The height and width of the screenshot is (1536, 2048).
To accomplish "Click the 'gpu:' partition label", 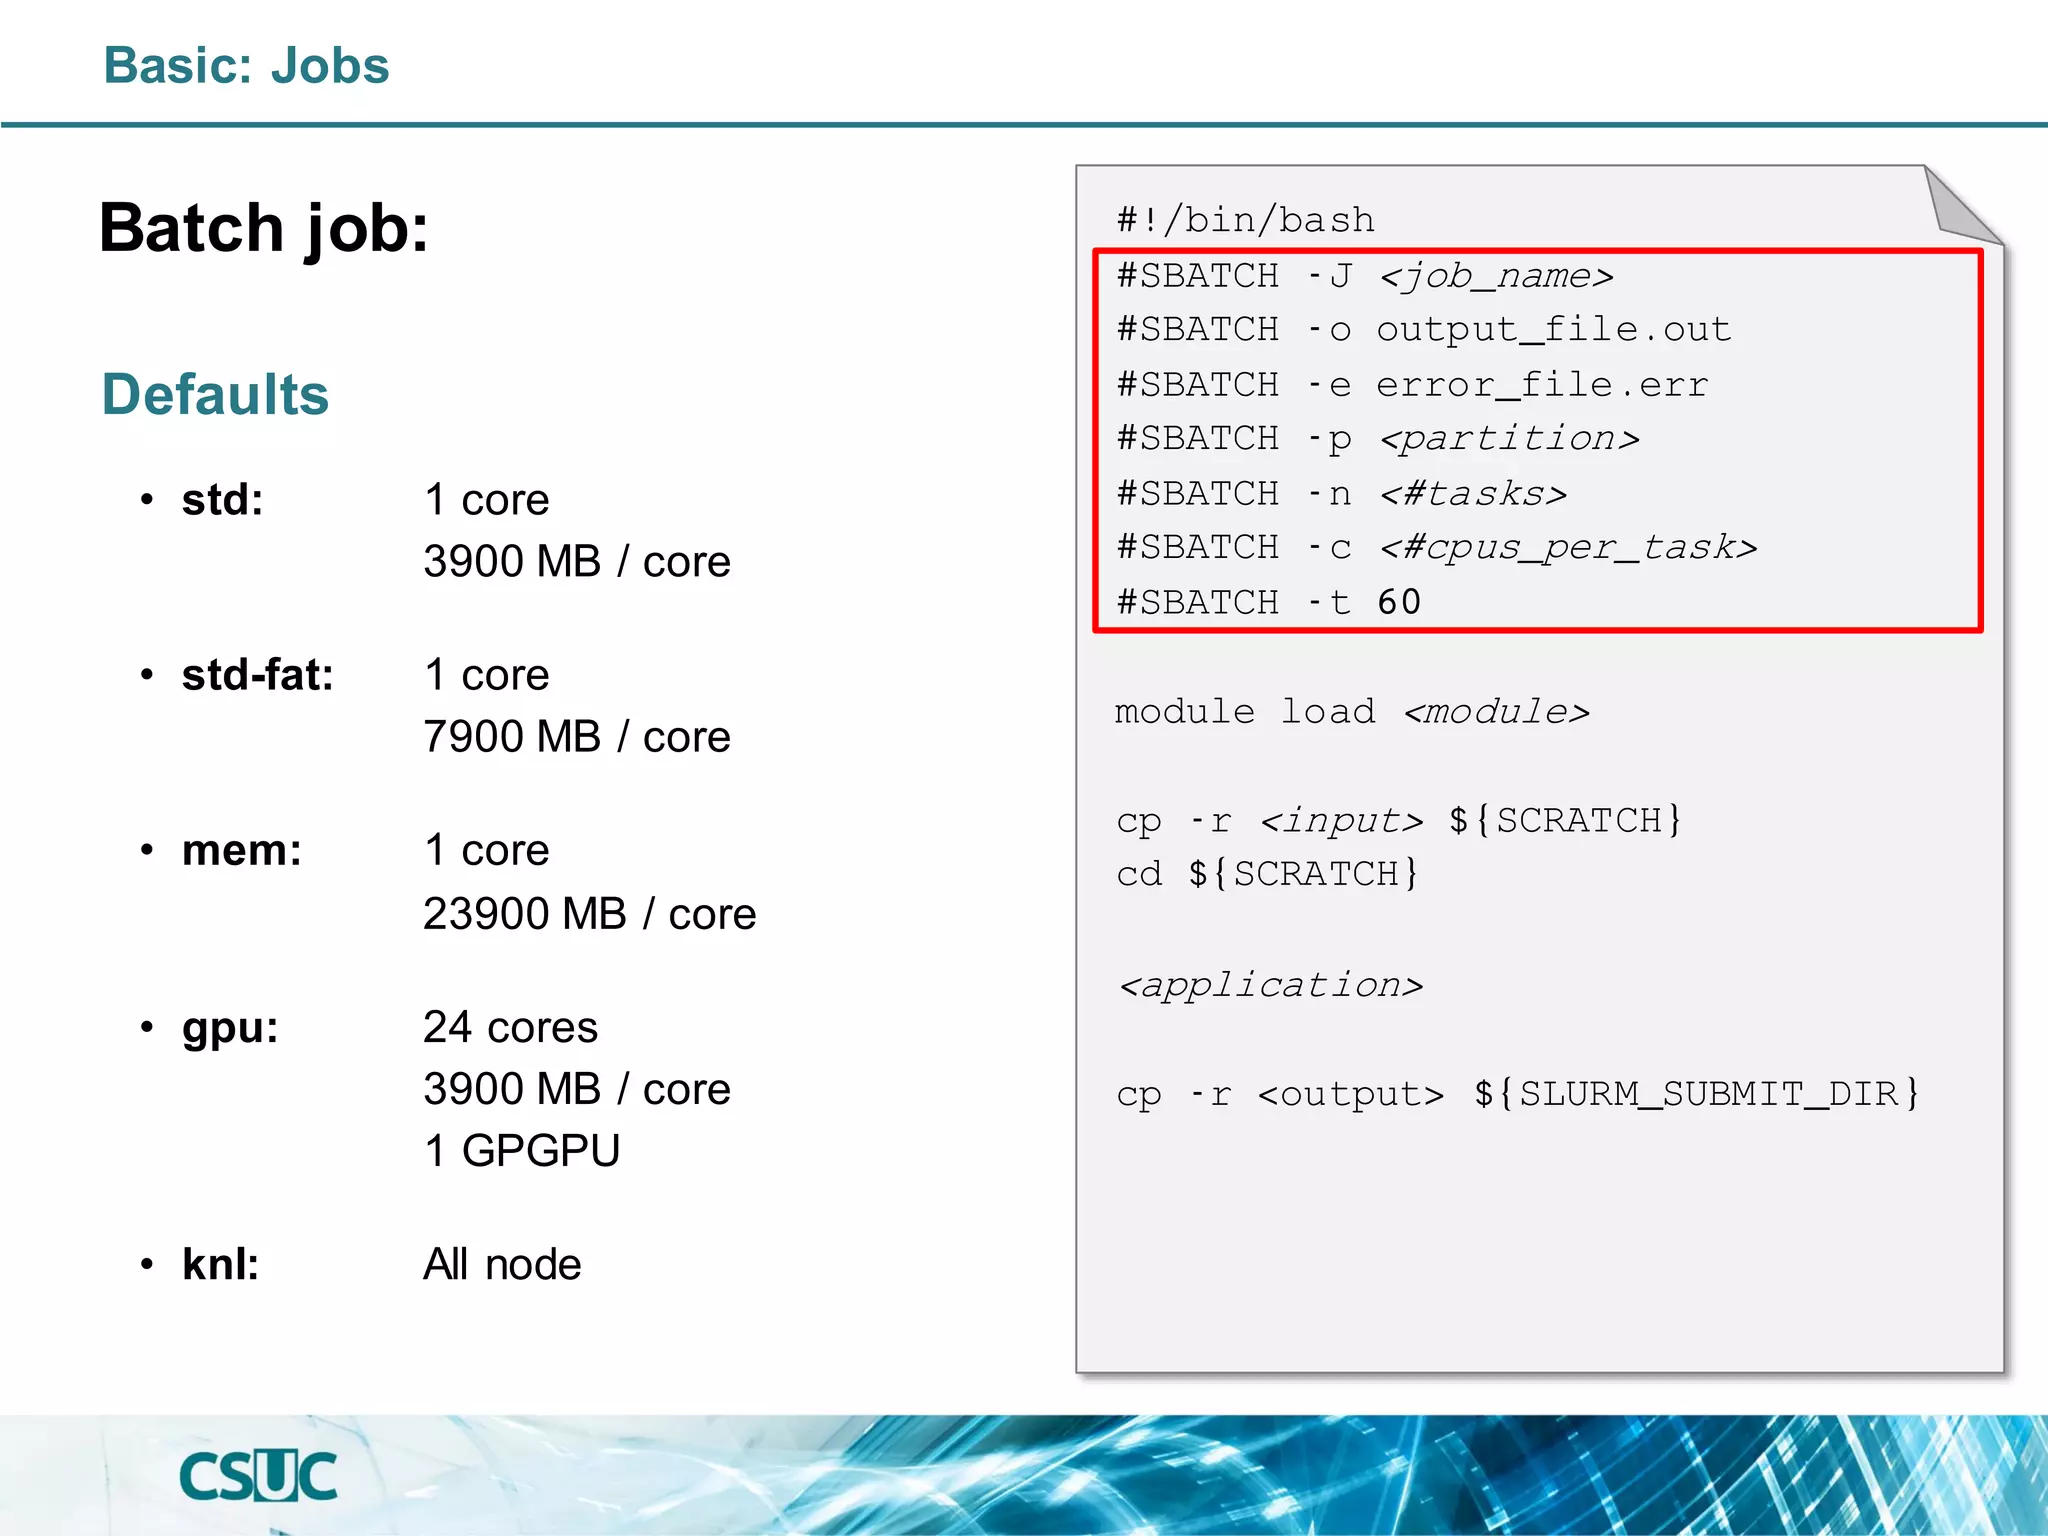I will click(230, 1029).
